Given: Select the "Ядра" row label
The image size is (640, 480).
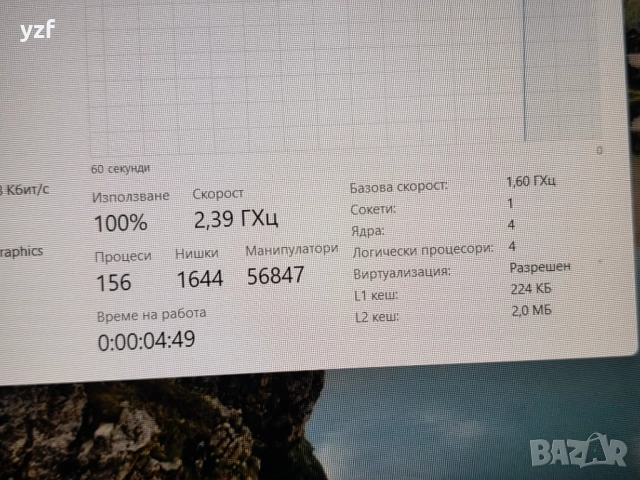Looking at the screenshot, I should point(367,230).
